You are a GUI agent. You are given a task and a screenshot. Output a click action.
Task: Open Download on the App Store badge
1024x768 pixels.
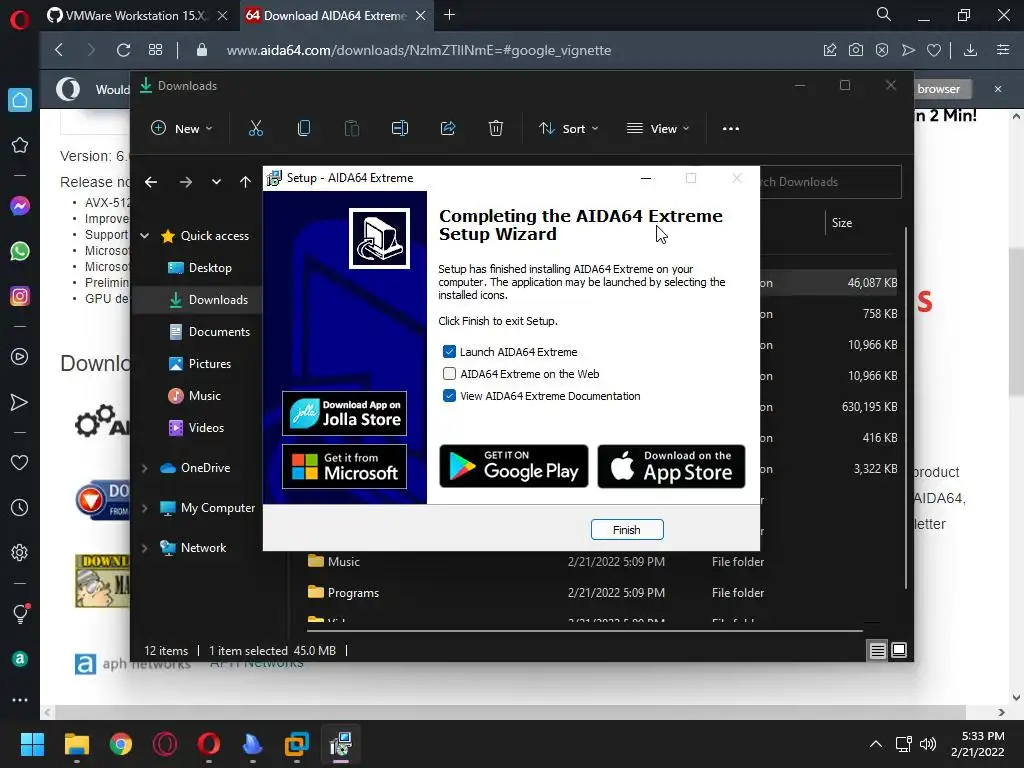(671, 466)
